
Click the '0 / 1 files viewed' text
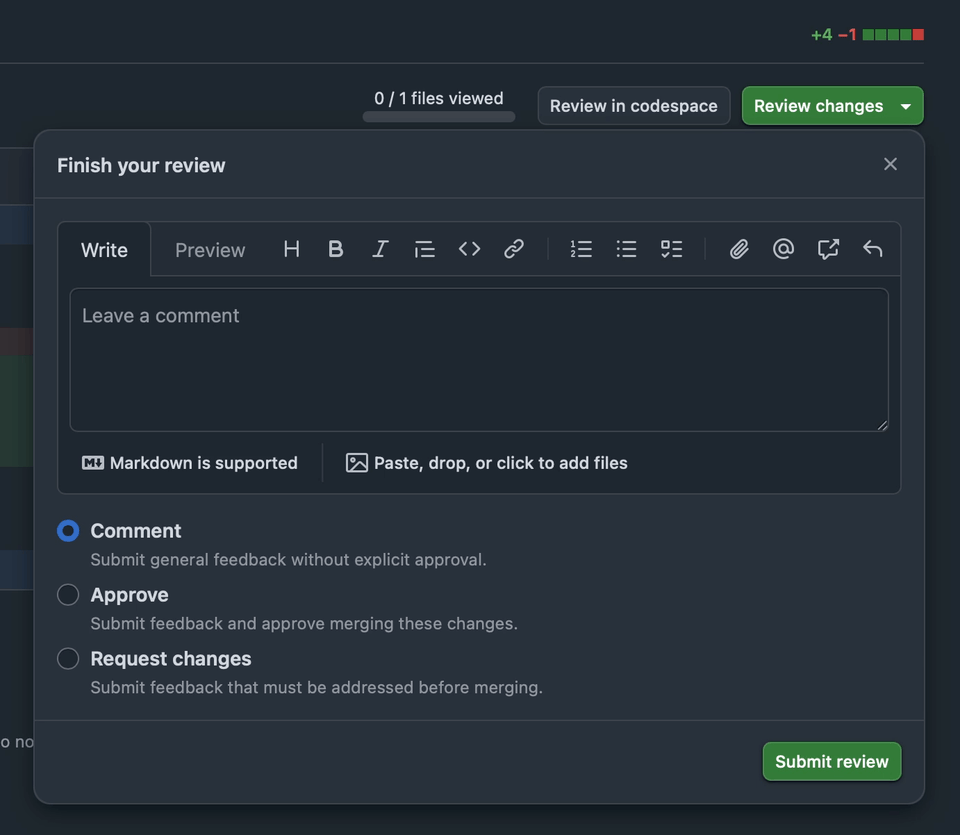(438, 99)
